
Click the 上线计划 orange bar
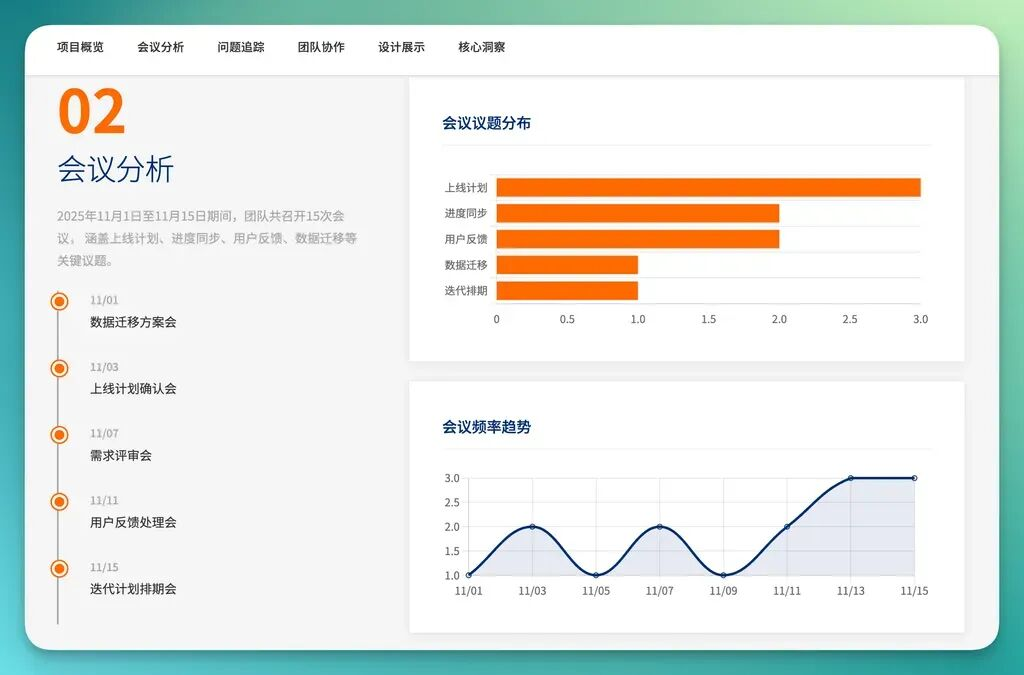coord(708,187)
